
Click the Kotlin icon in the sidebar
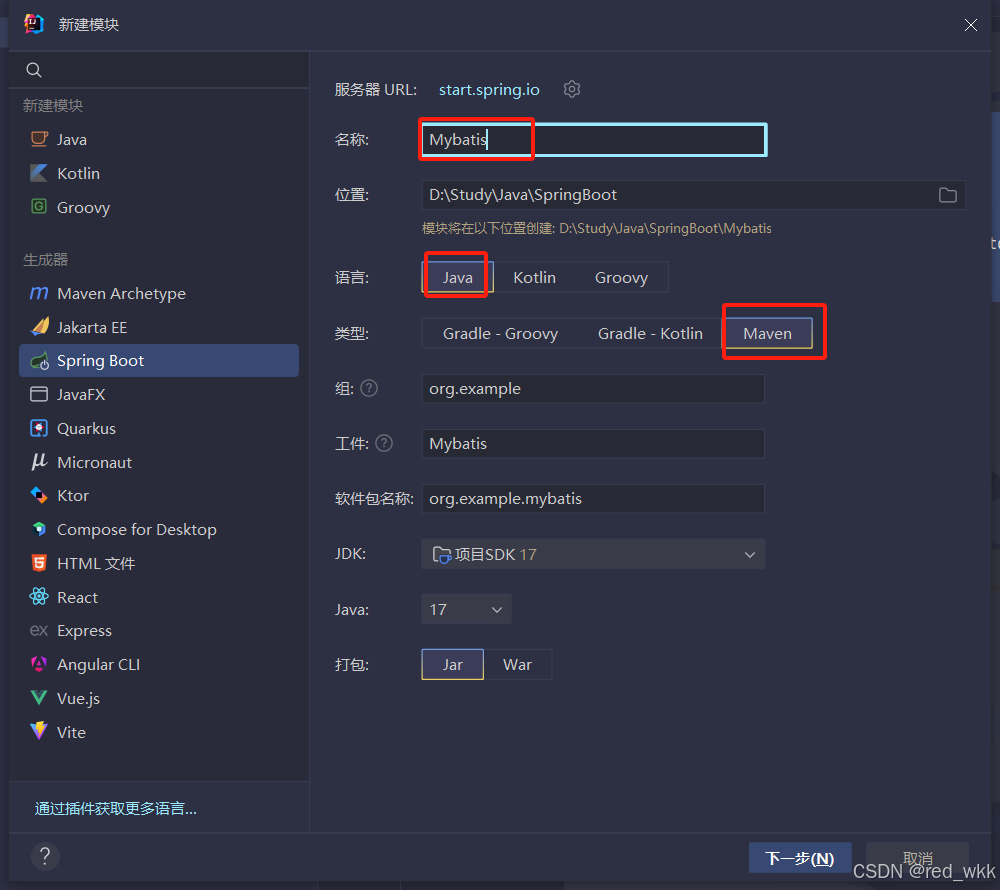[x=39, y=173]
